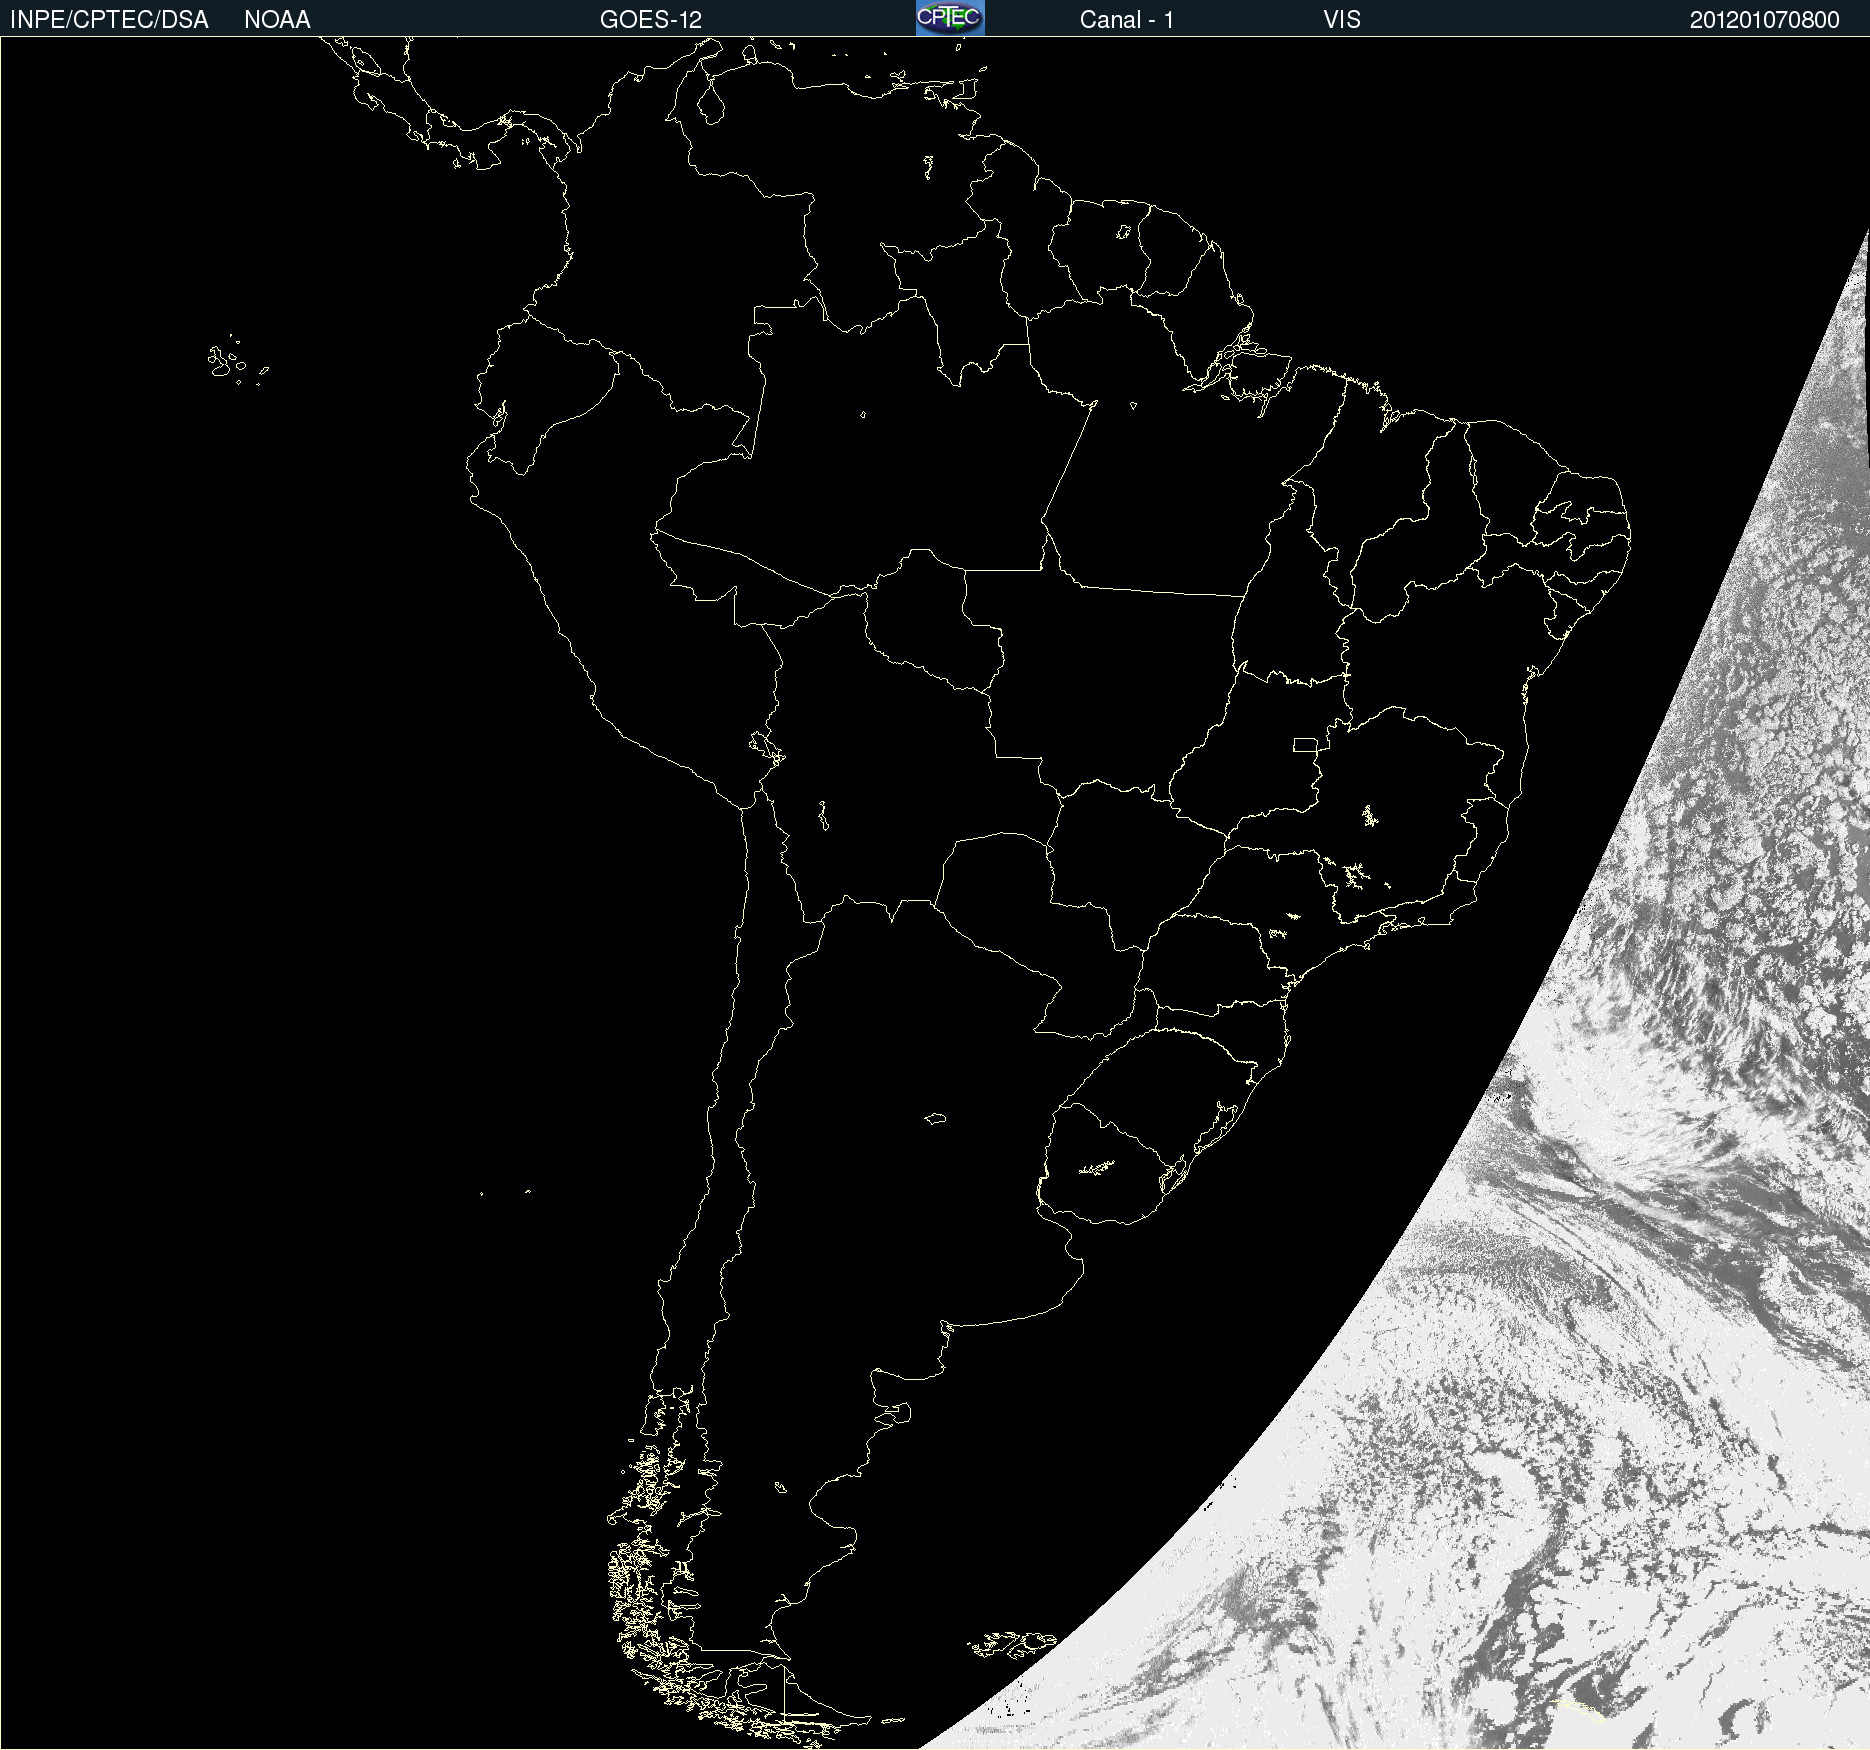Select the 'Canal - 1' channel label

(1126, 20)
